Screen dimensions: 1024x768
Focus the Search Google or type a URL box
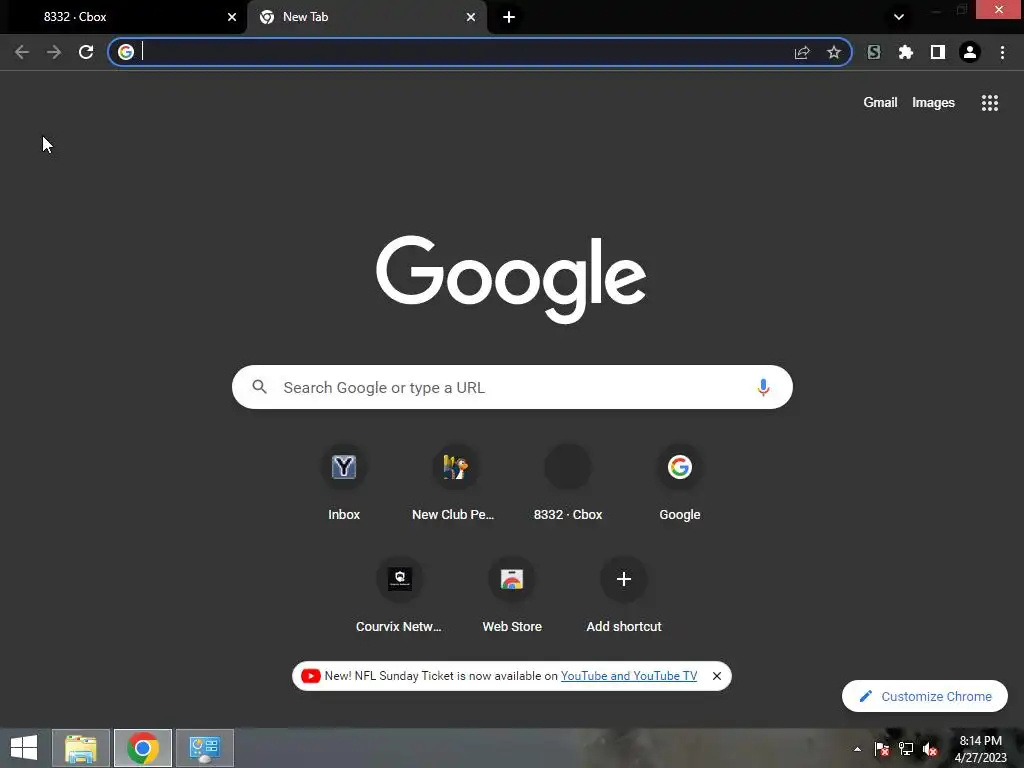(x=512, y=387)
